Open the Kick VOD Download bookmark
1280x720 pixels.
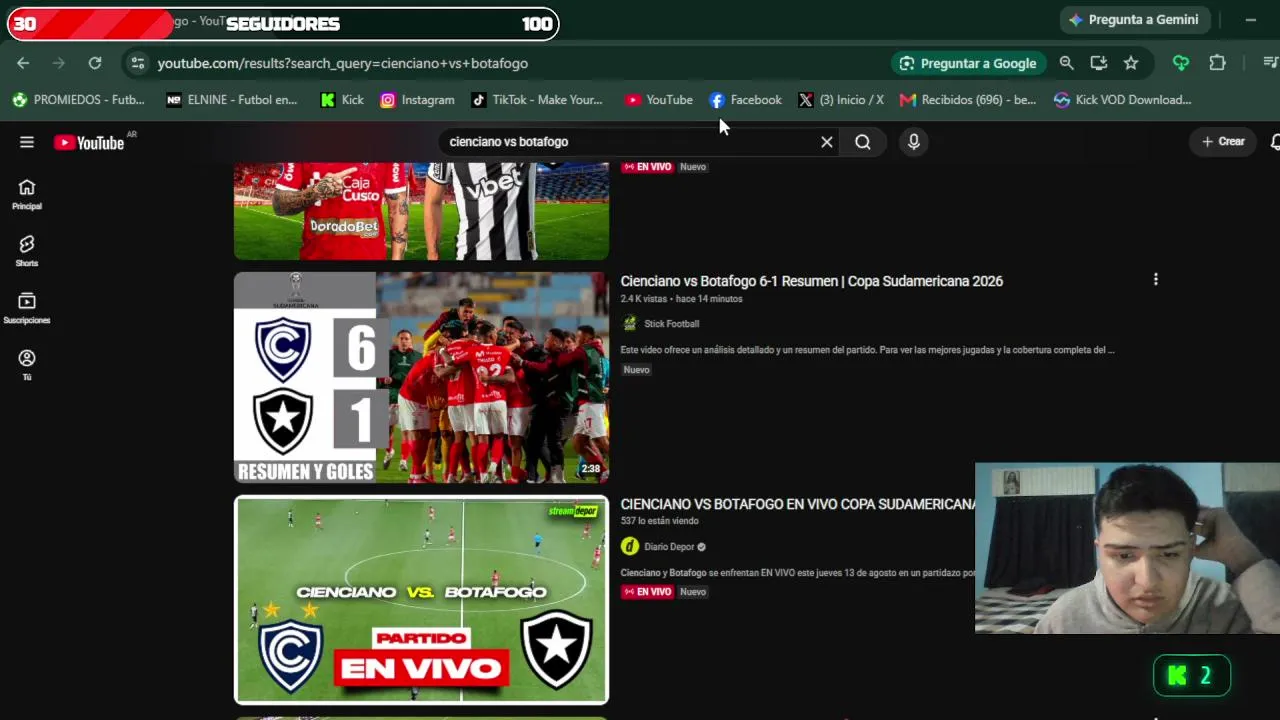1123,100
